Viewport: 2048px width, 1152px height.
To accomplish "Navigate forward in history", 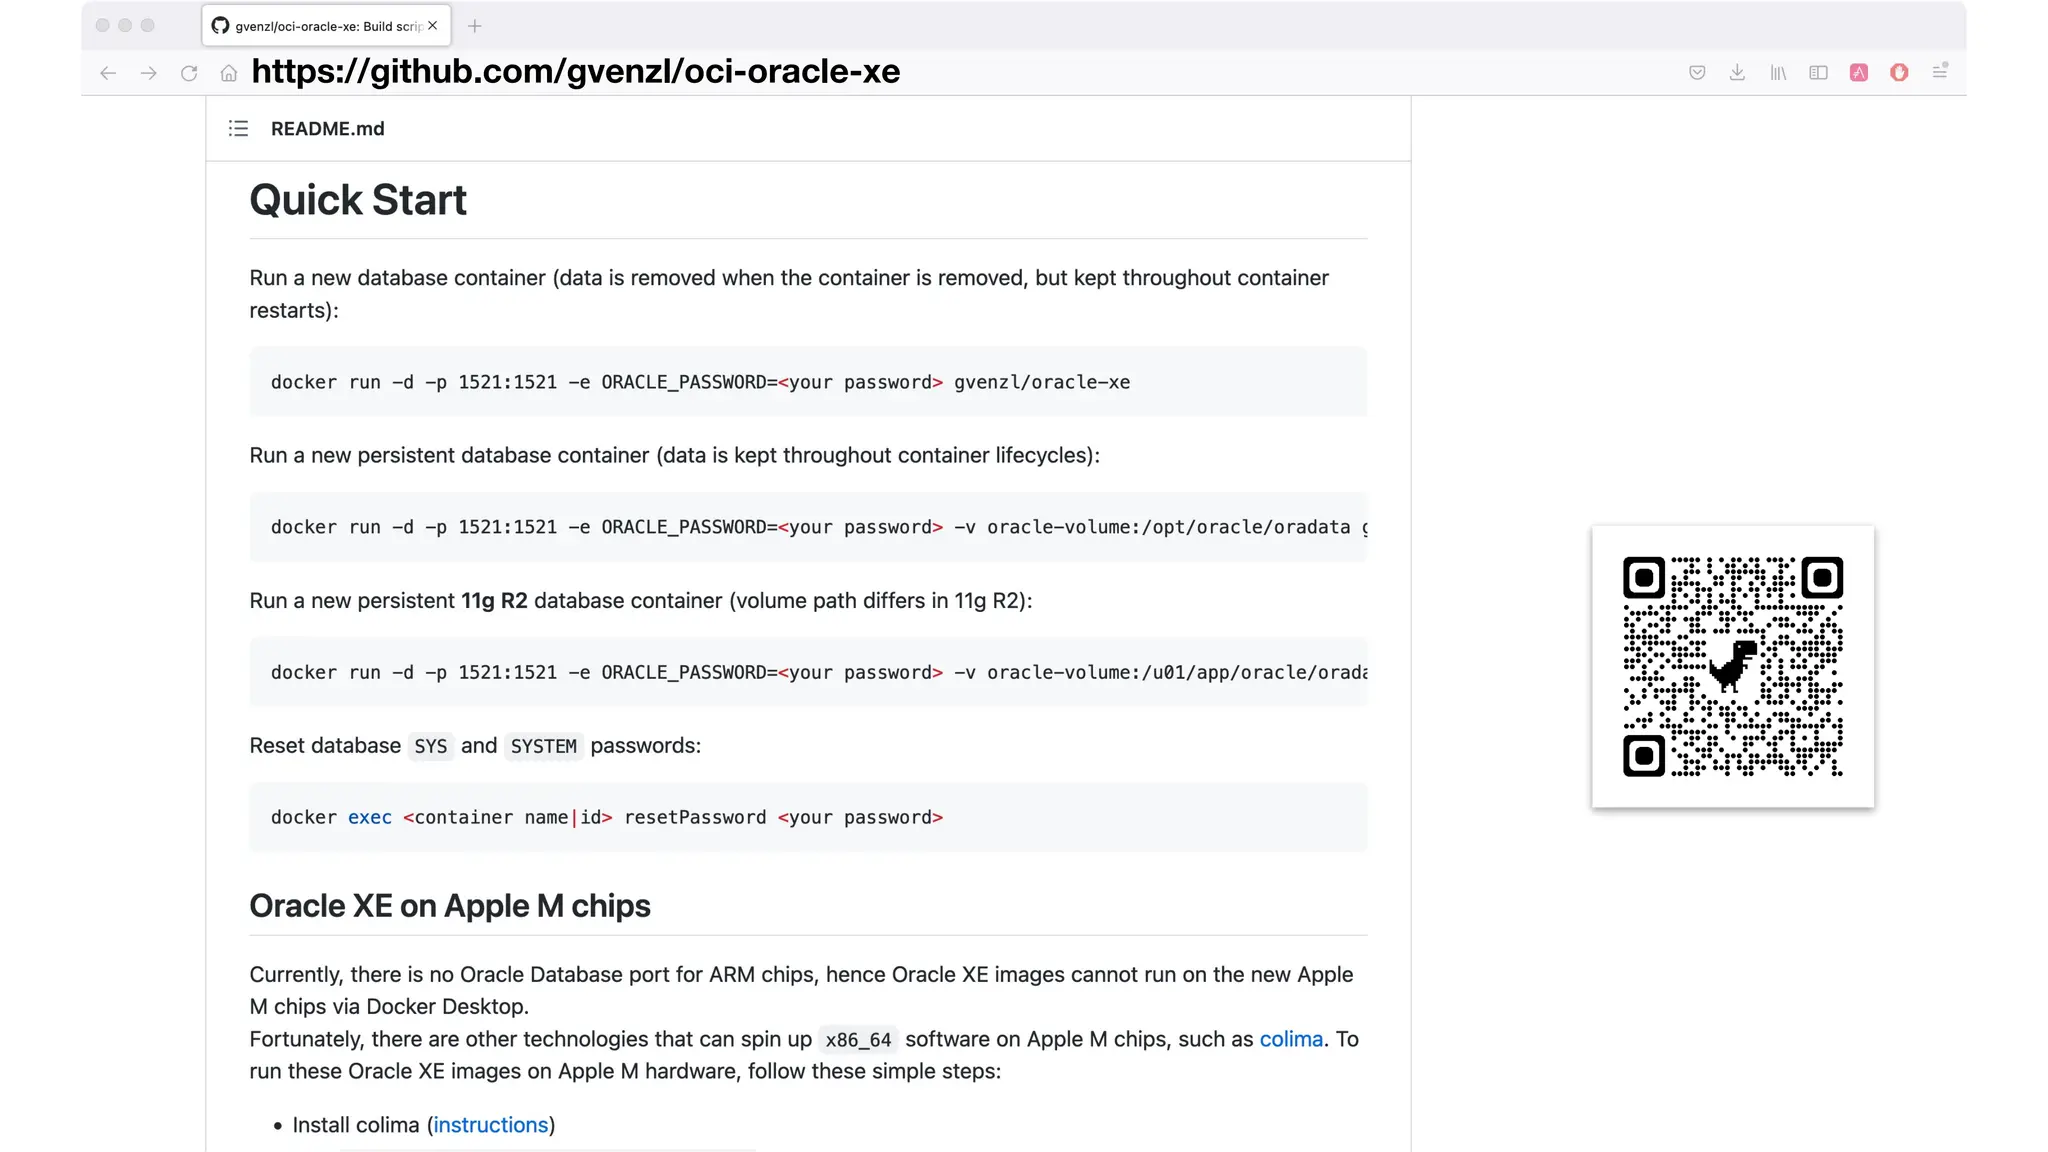I will tap(148, 73).
